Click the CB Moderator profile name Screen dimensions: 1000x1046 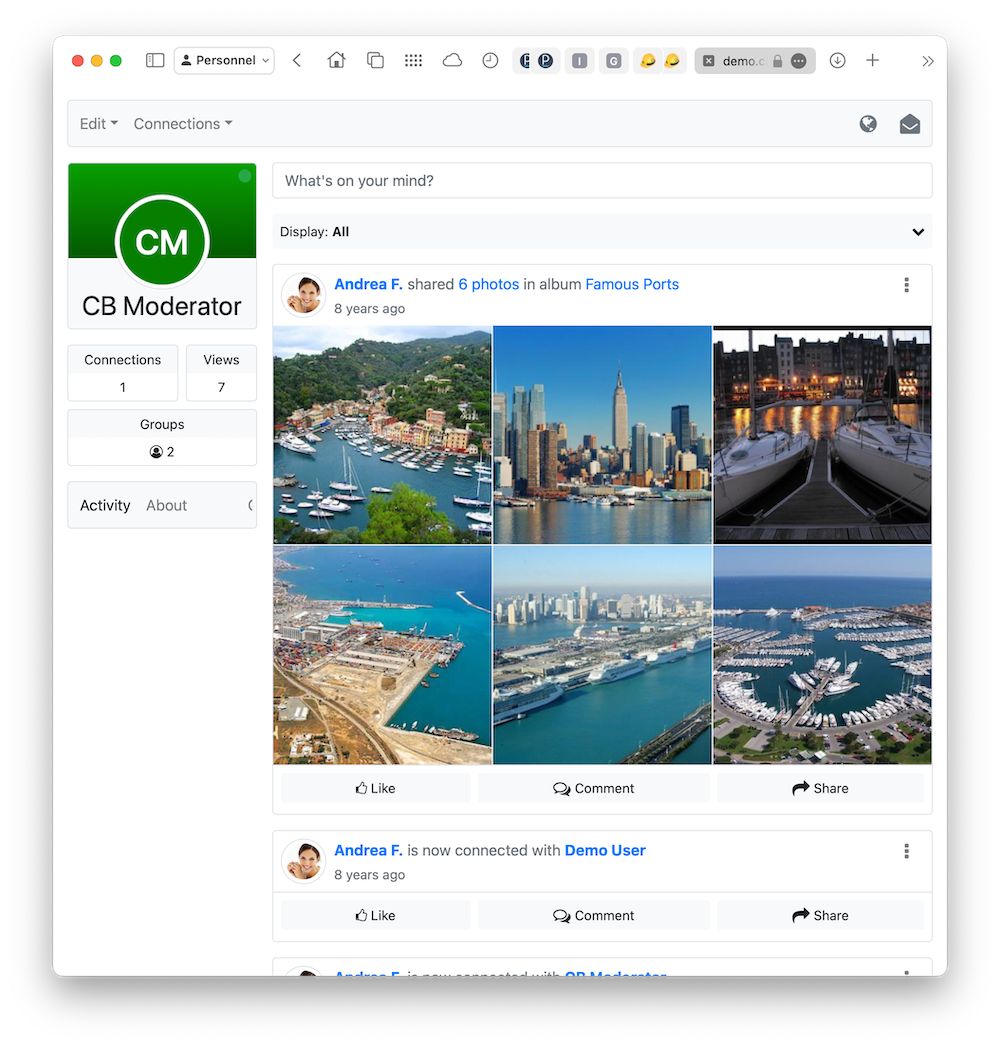[162, 306]
